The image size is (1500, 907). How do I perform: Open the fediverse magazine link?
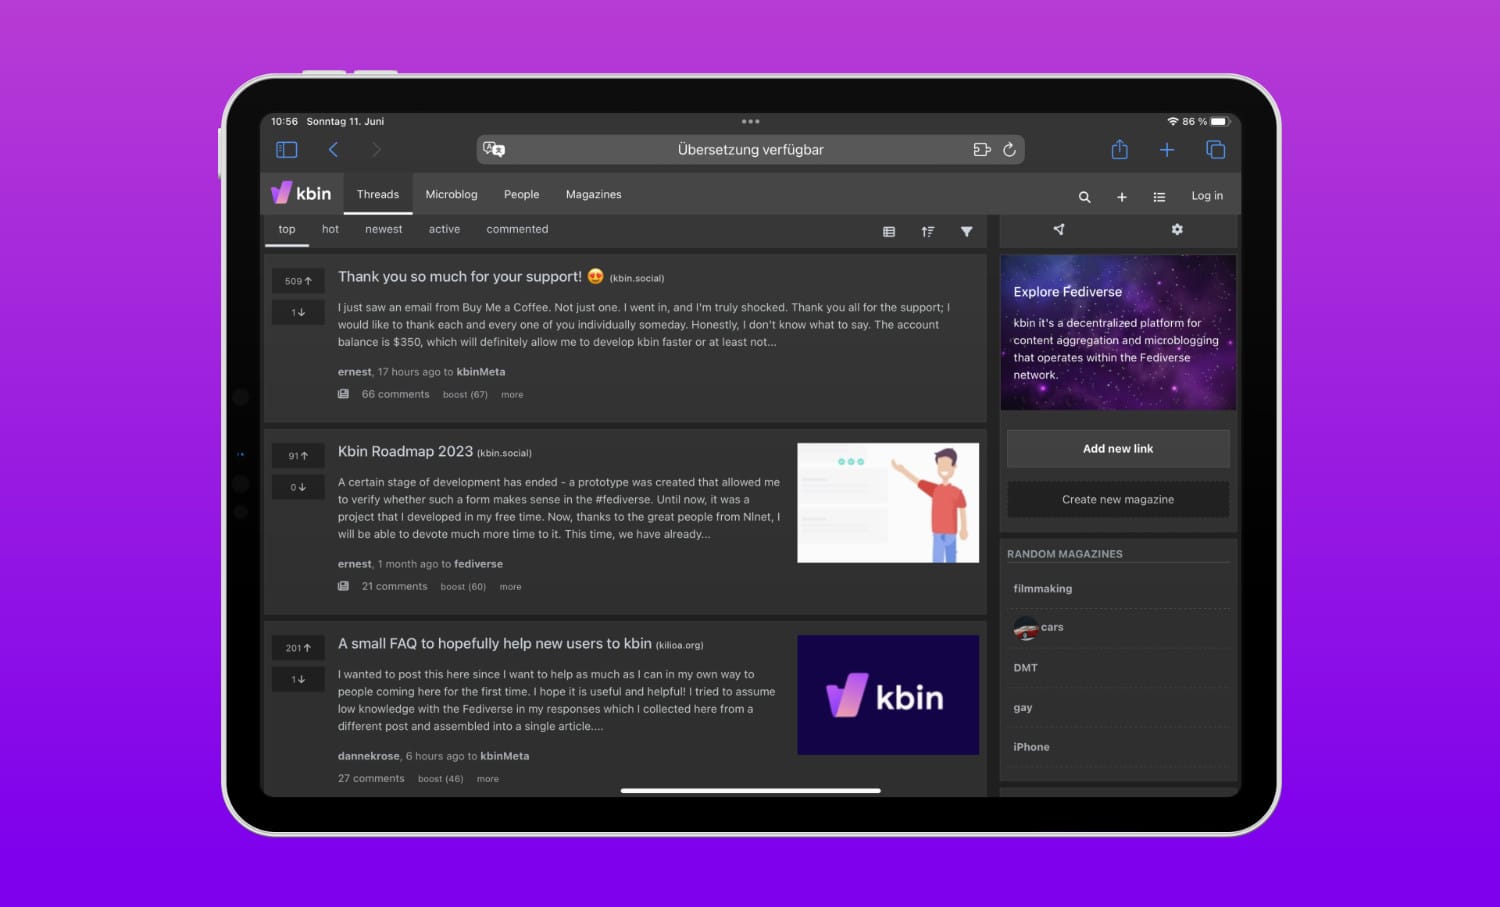(478, 564)
